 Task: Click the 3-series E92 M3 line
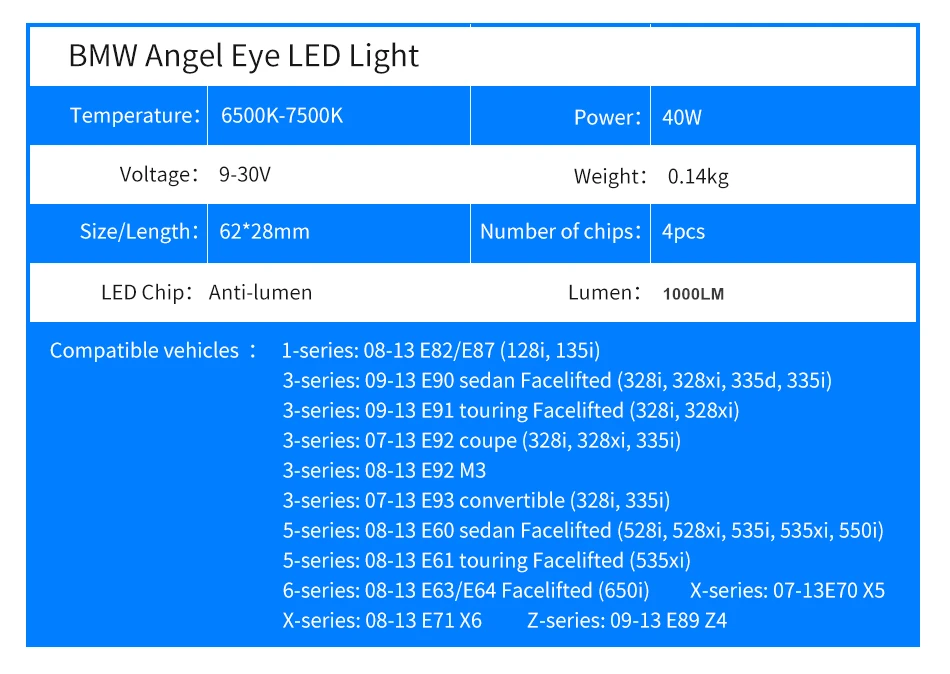click(384, 470)
